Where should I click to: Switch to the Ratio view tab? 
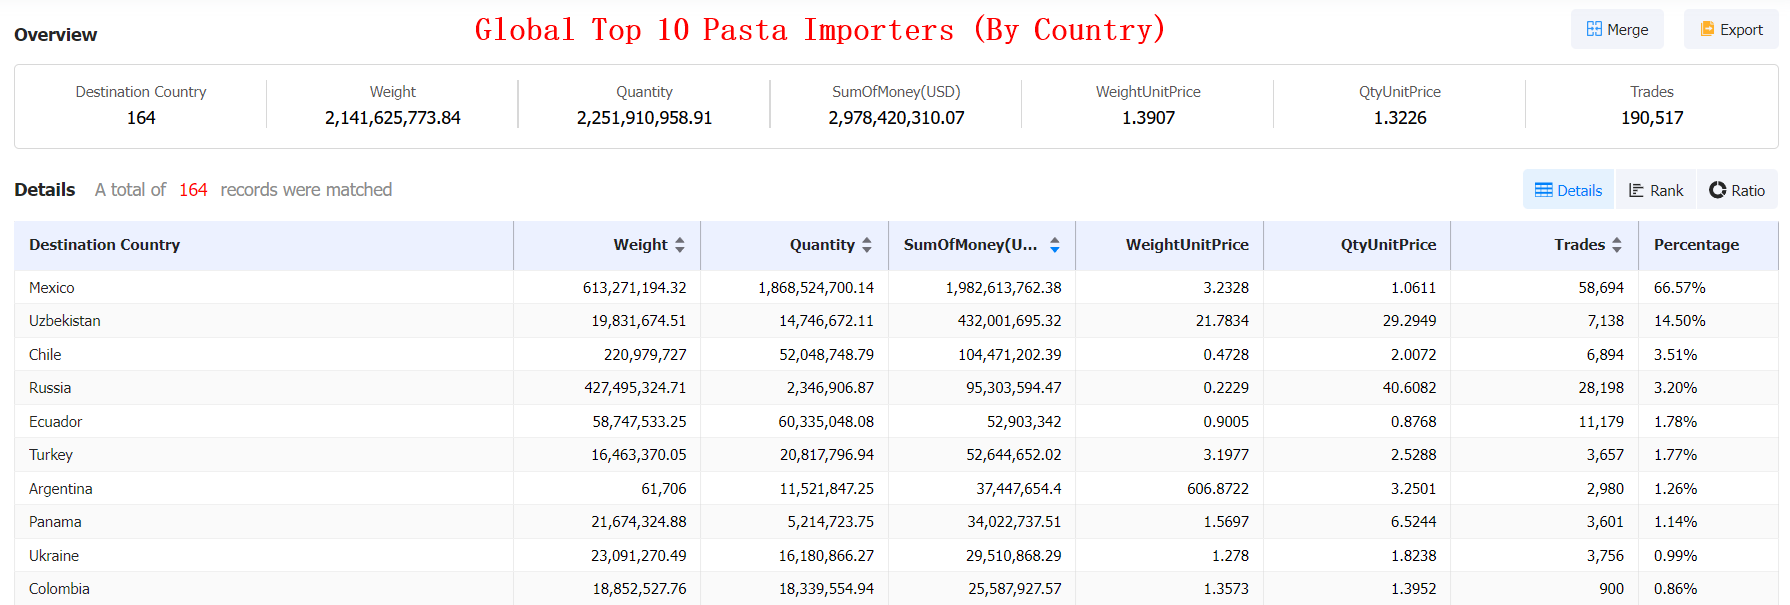[x=1737, y=190]
